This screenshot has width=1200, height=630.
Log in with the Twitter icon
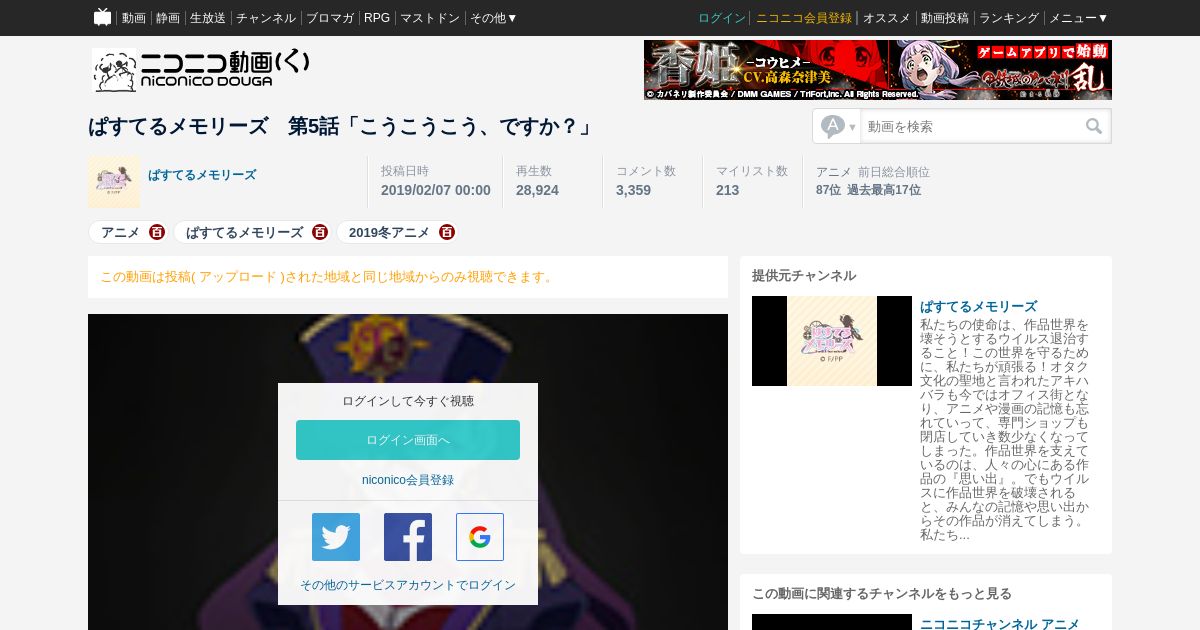click(x=336, y=537)
